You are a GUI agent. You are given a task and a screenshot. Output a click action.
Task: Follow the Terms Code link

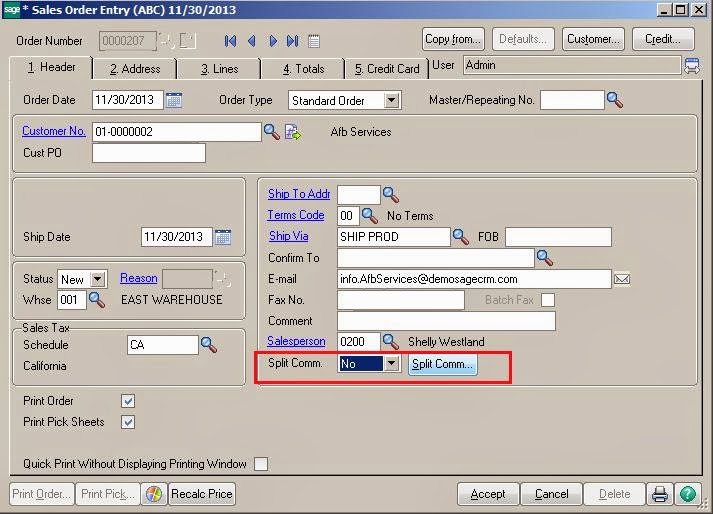pyautogui.click(x=296, y=215)
